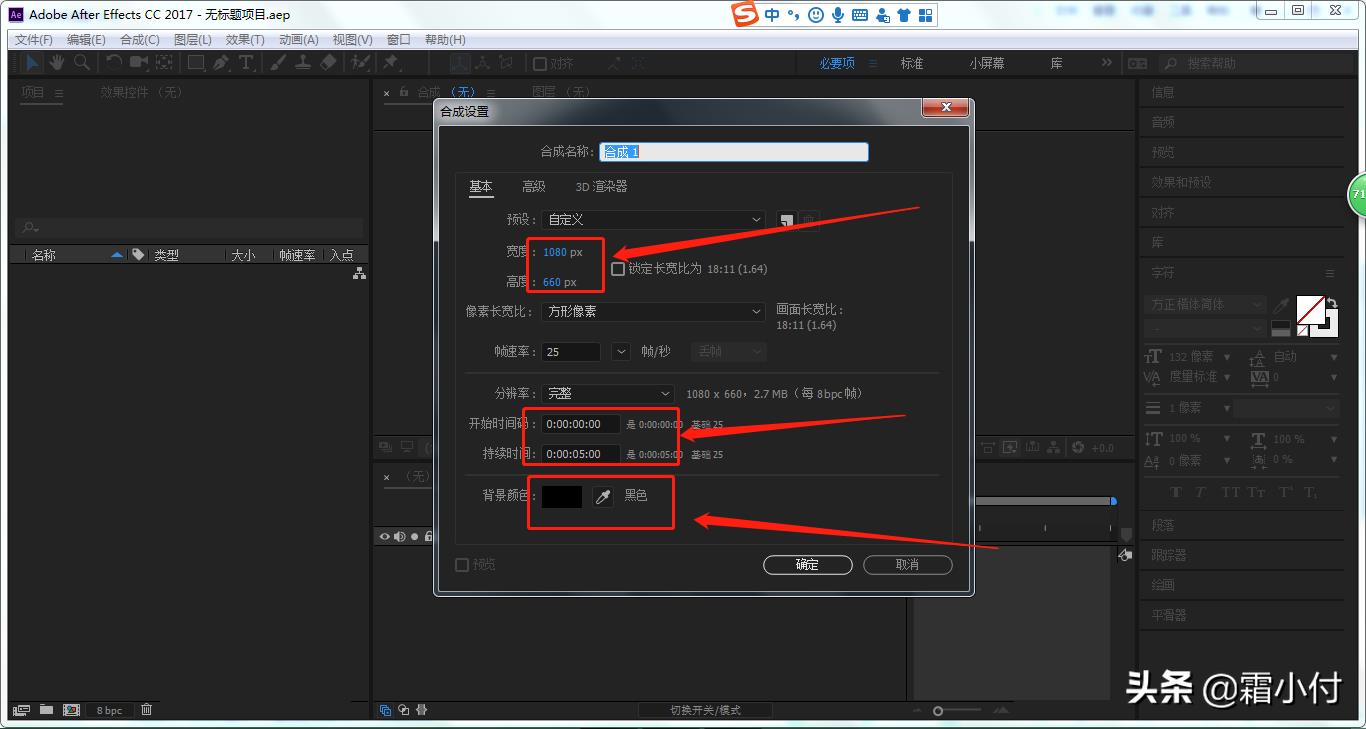This screenshot has width=1366, height=729.
Task: Toggle the 对齐 snapping checkbox
Action: coord(540,64)
